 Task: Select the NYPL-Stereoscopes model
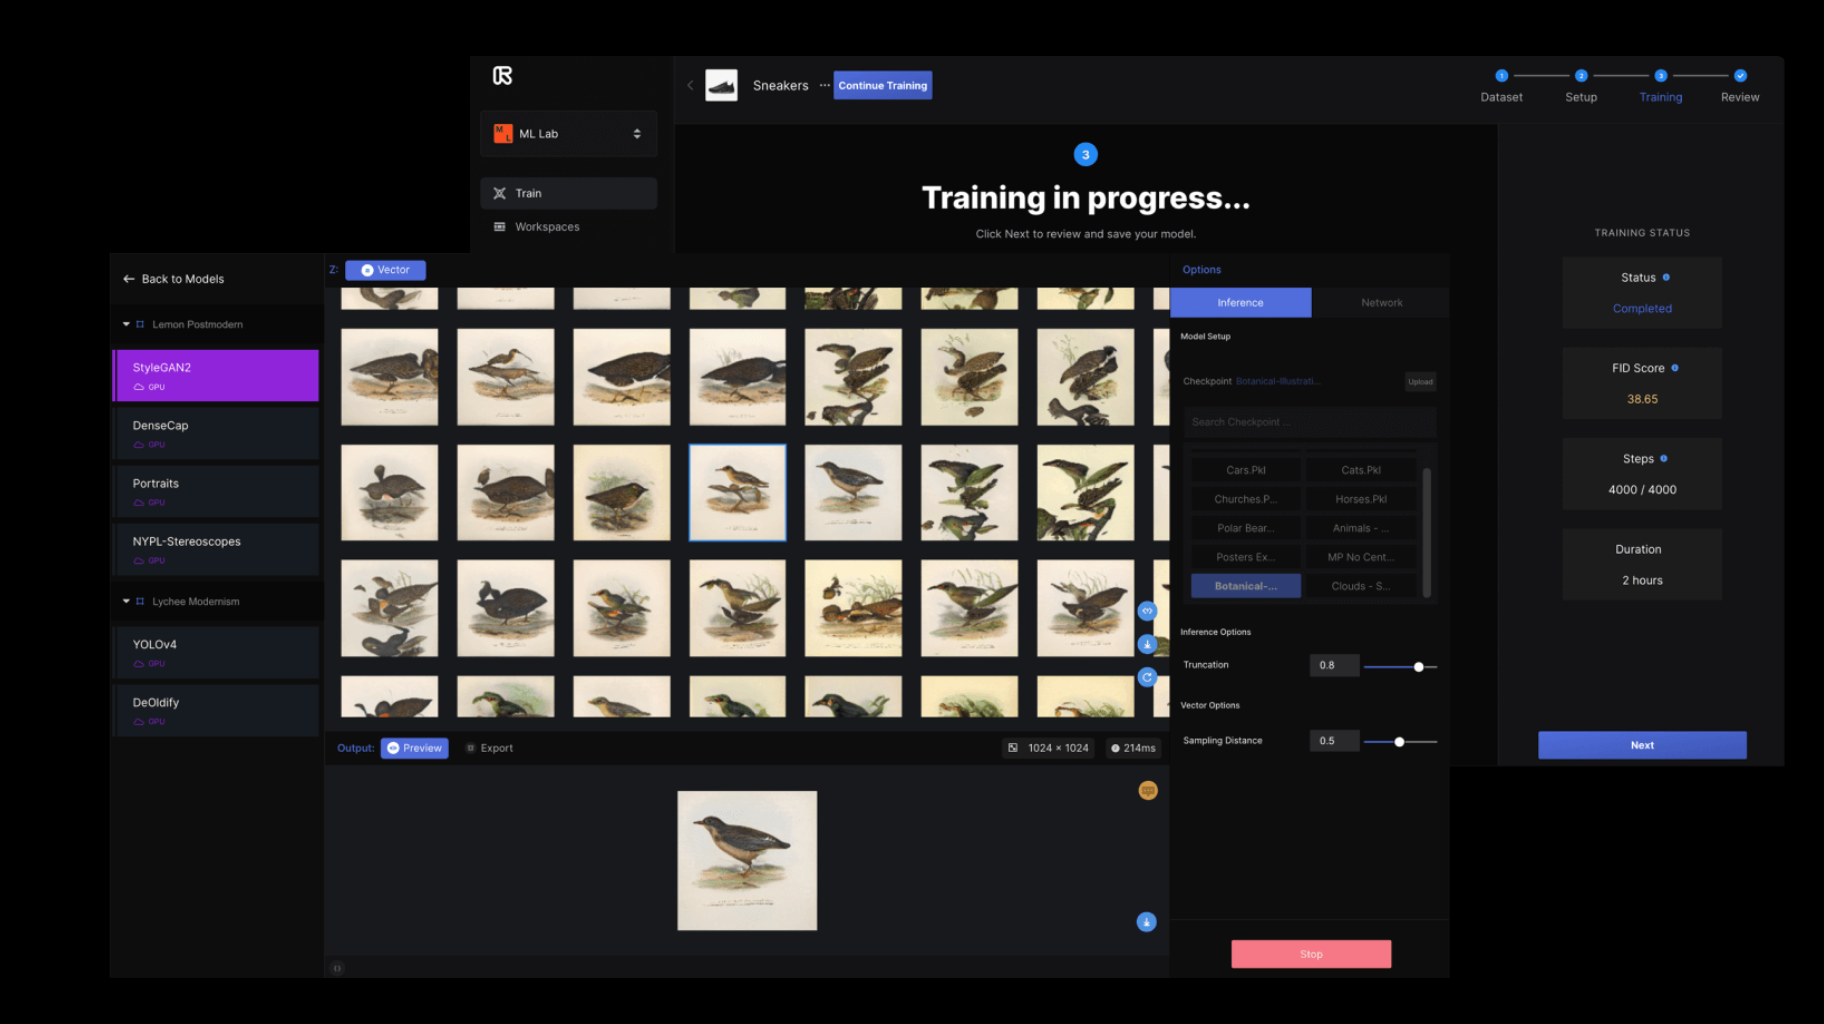coord(215,549)
